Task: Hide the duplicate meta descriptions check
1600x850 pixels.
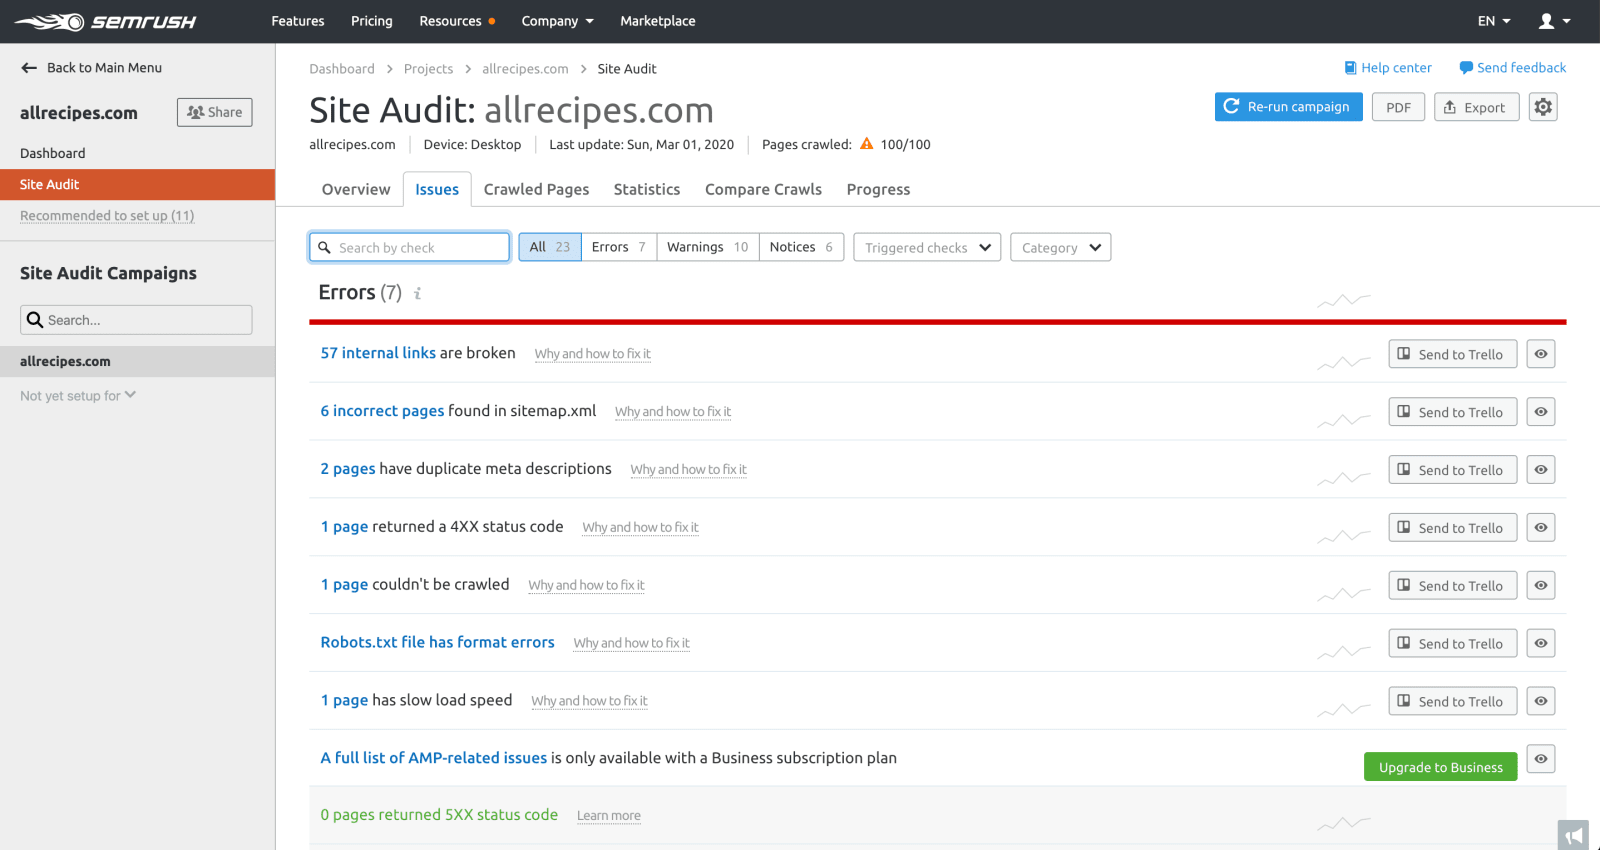Action: pos(1541,470)
